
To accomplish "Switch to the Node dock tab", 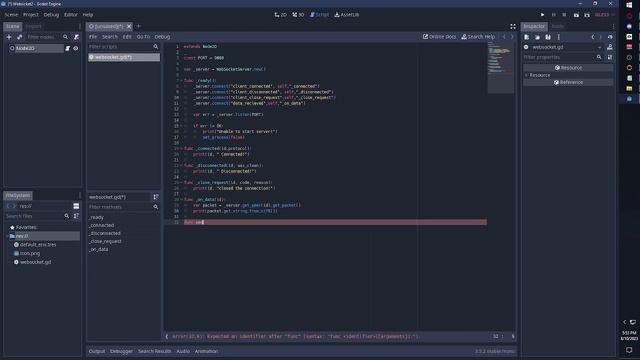I will pyautogui.click(x=558, y=27).
